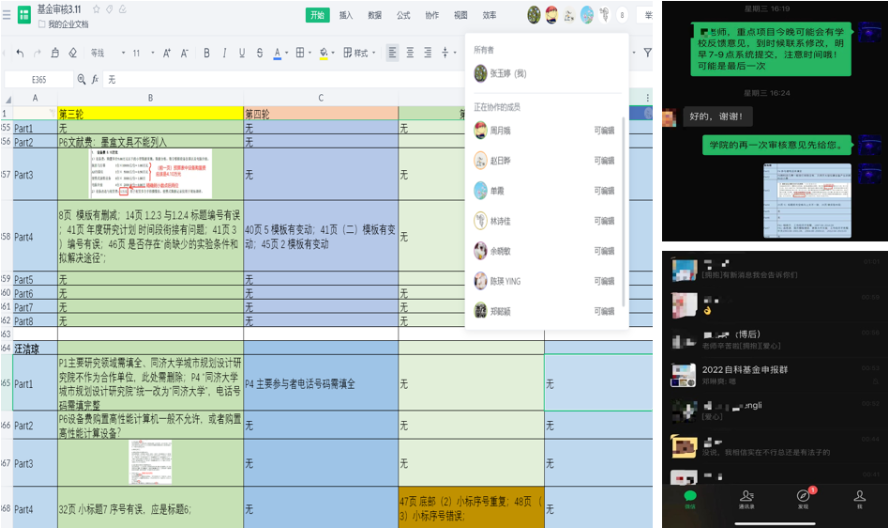Viewport: 888px width, 528px height.
Task: Click the undo arrow in toolbar
Action: point(22,53)
